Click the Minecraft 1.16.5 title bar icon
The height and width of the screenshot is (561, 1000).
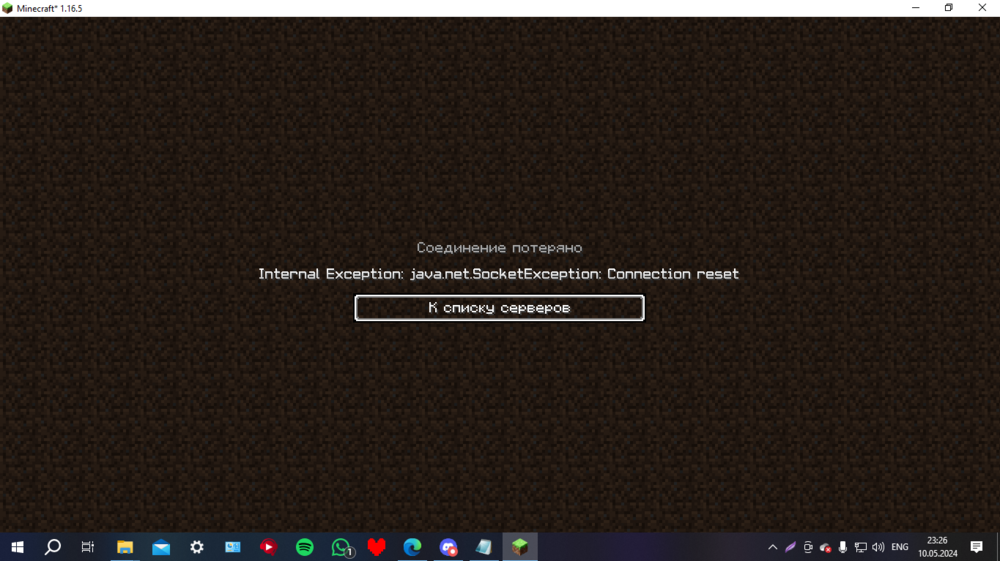point(8,8)
